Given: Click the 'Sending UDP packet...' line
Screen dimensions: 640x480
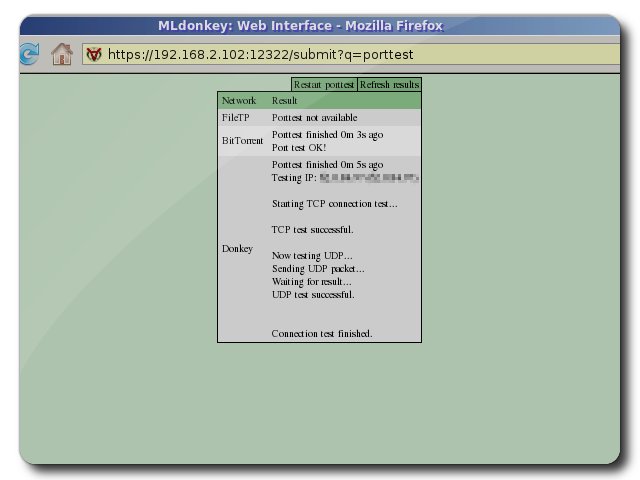Looking at the screenshot, I should click(318, 269).
